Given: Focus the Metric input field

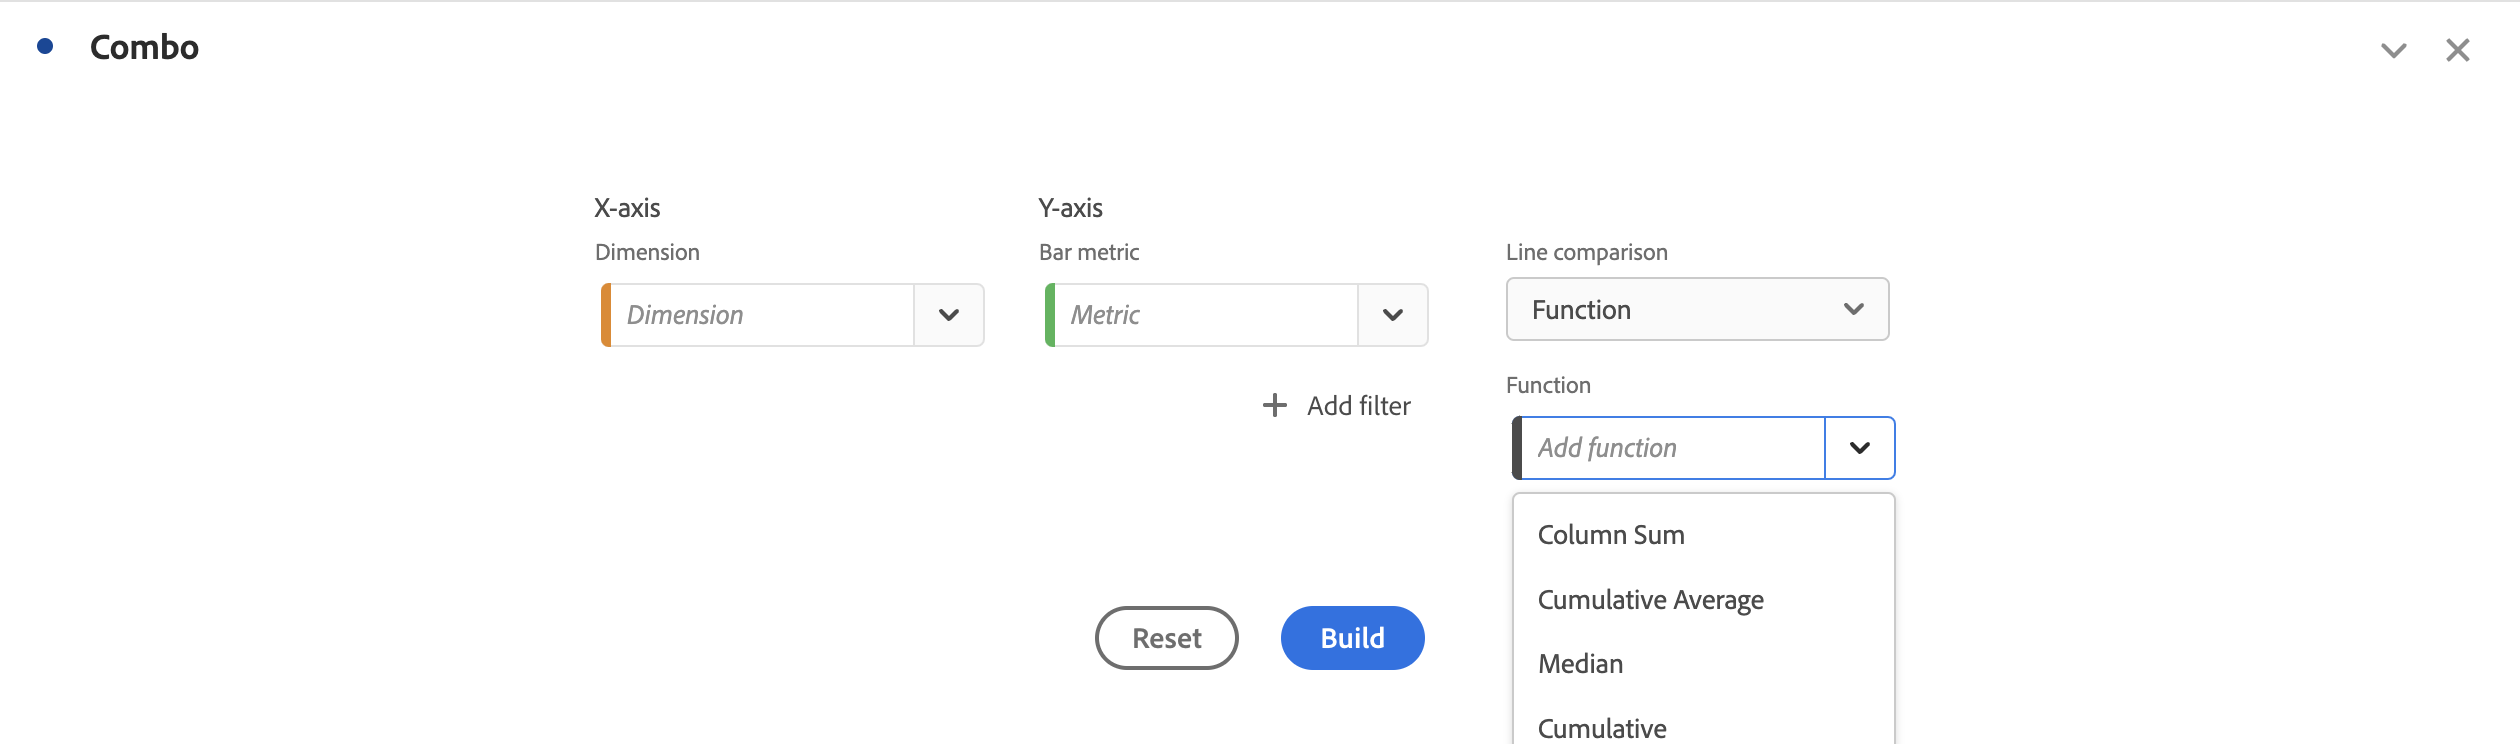Looking at the screenshot, I should [x=1206, y=315].
